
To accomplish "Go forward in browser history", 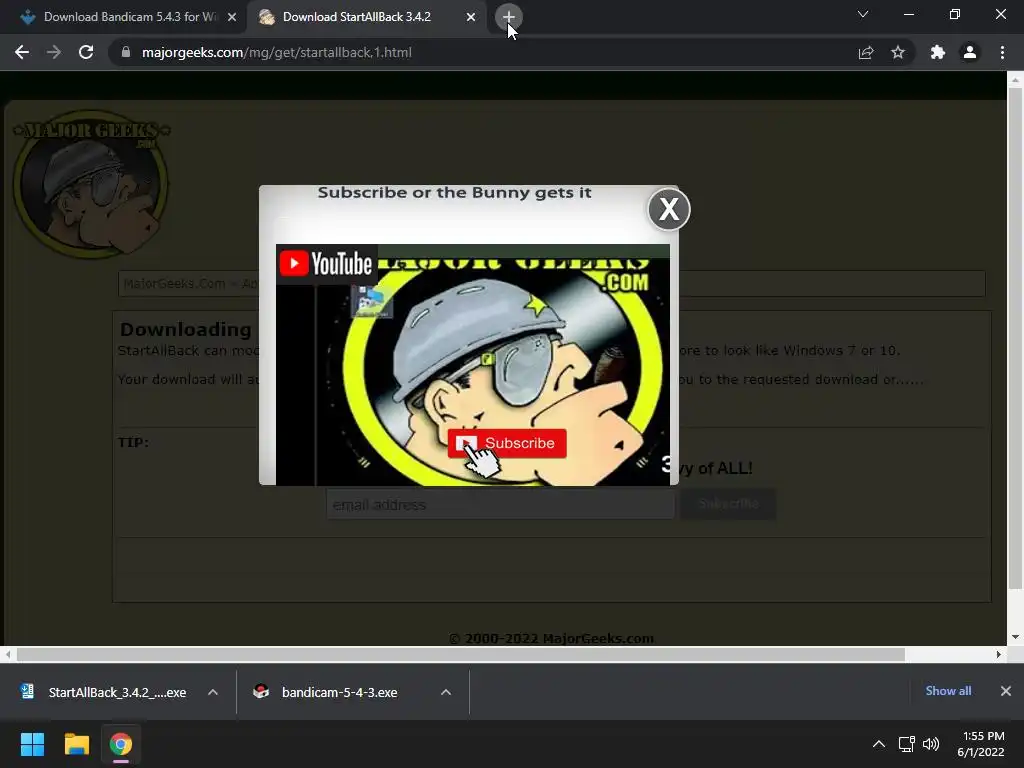I will coord(54,52).
